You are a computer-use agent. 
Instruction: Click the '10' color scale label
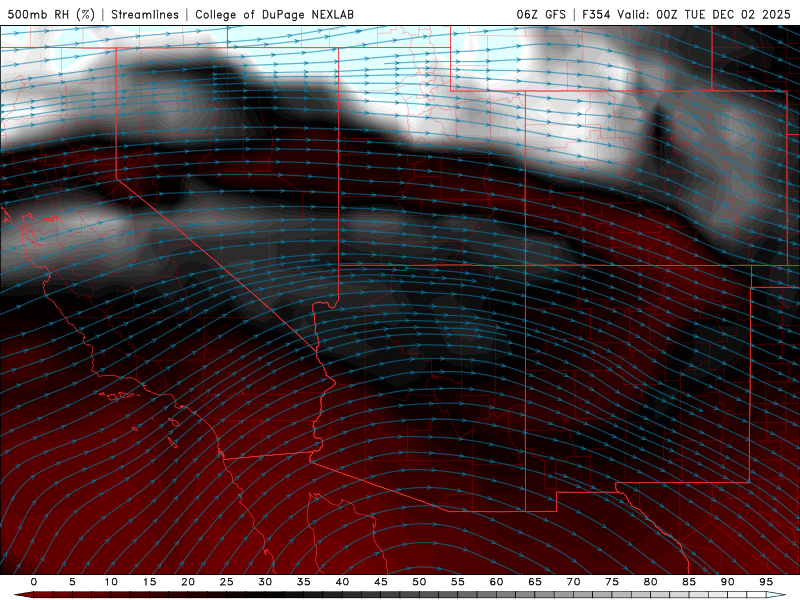pyautogui.click(x=111, y=582)
